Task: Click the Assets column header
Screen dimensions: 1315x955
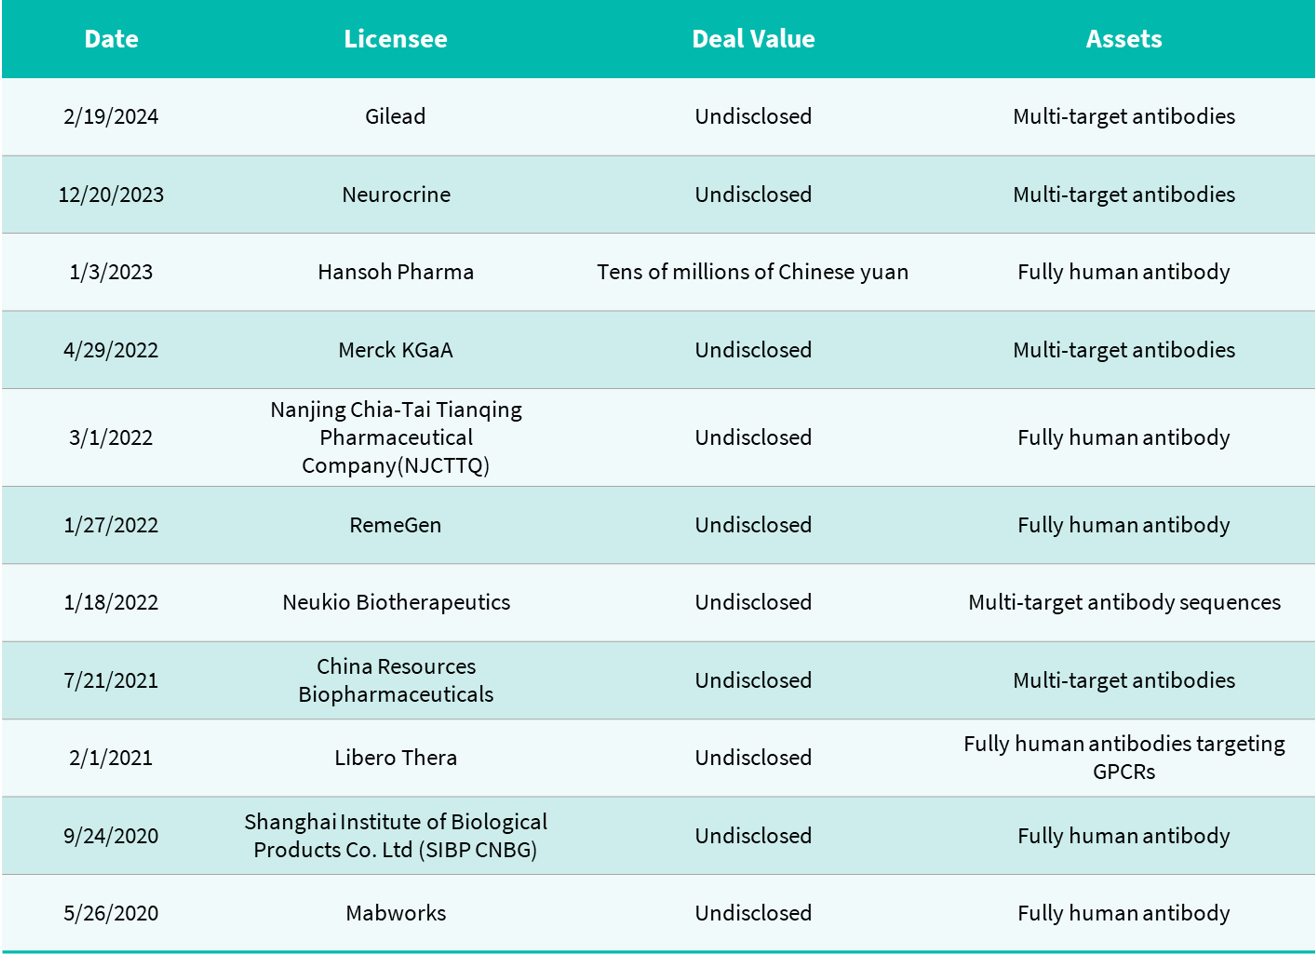Action: pyautogui.click(x=1124, y=39)
